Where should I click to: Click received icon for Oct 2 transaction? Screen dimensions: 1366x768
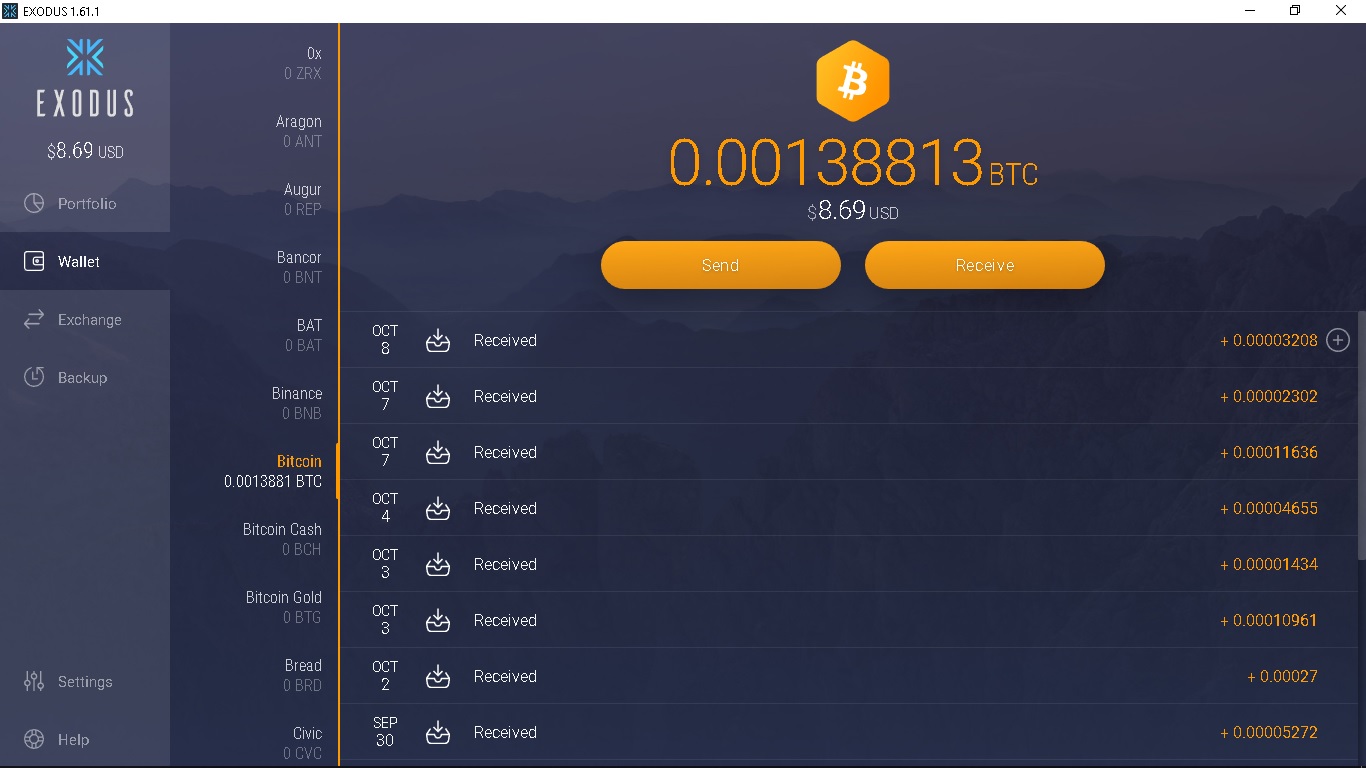[x=438, y=676]
